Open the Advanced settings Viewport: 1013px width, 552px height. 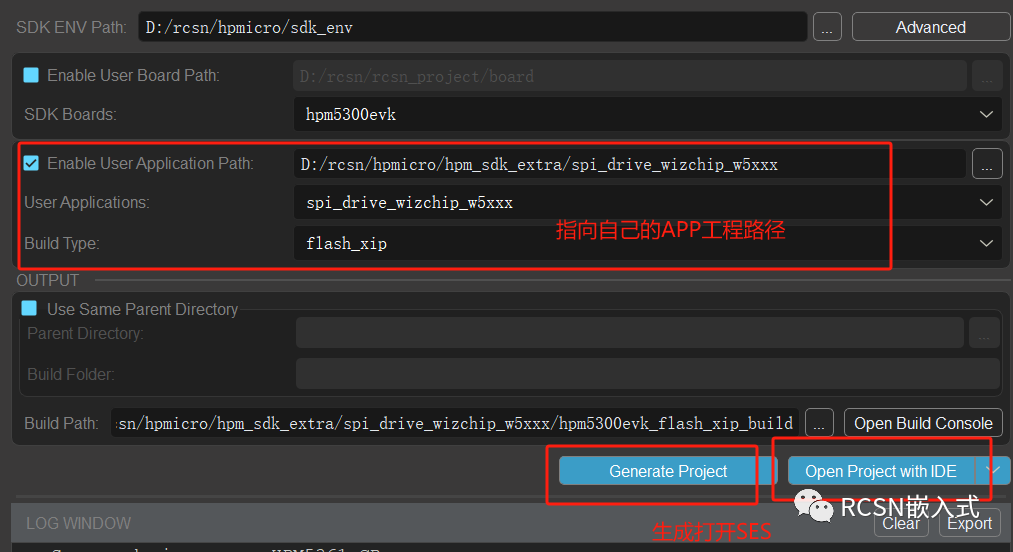[x=930, y=27]
